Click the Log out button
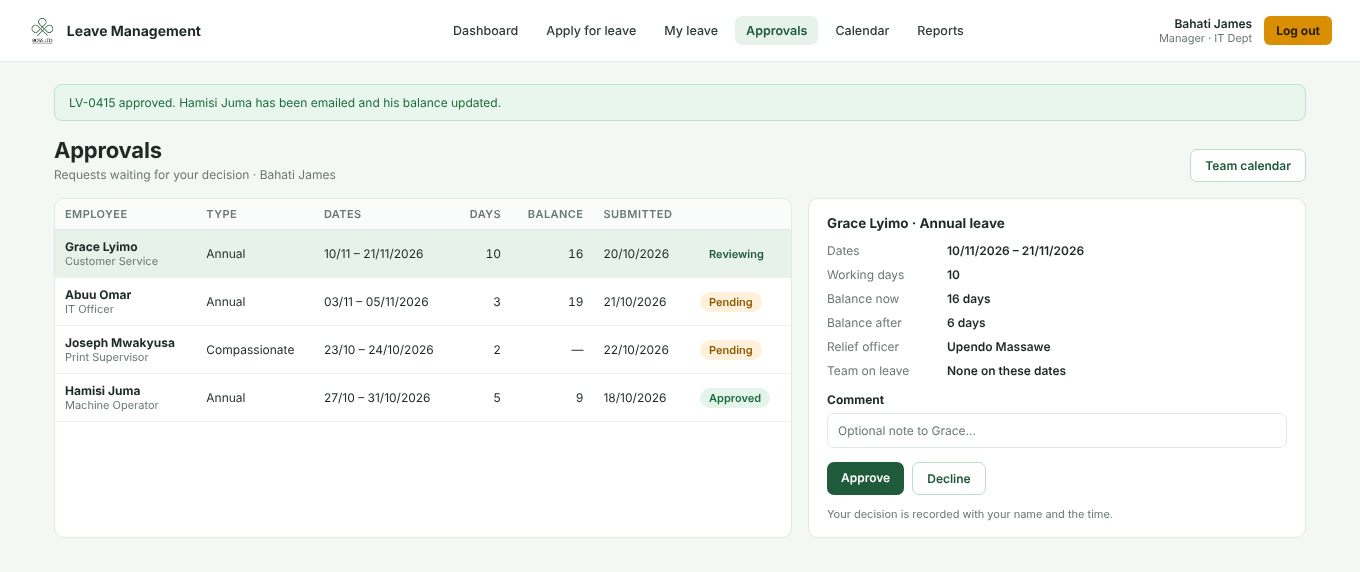This screenshot has width=1360, height=572. (1297, 31)
